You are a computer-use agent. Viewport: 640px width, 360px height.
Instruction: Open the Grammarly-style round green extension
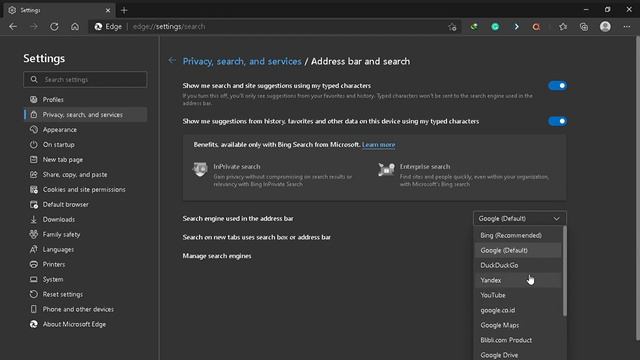pyautogui.click(x=495, y=27)
